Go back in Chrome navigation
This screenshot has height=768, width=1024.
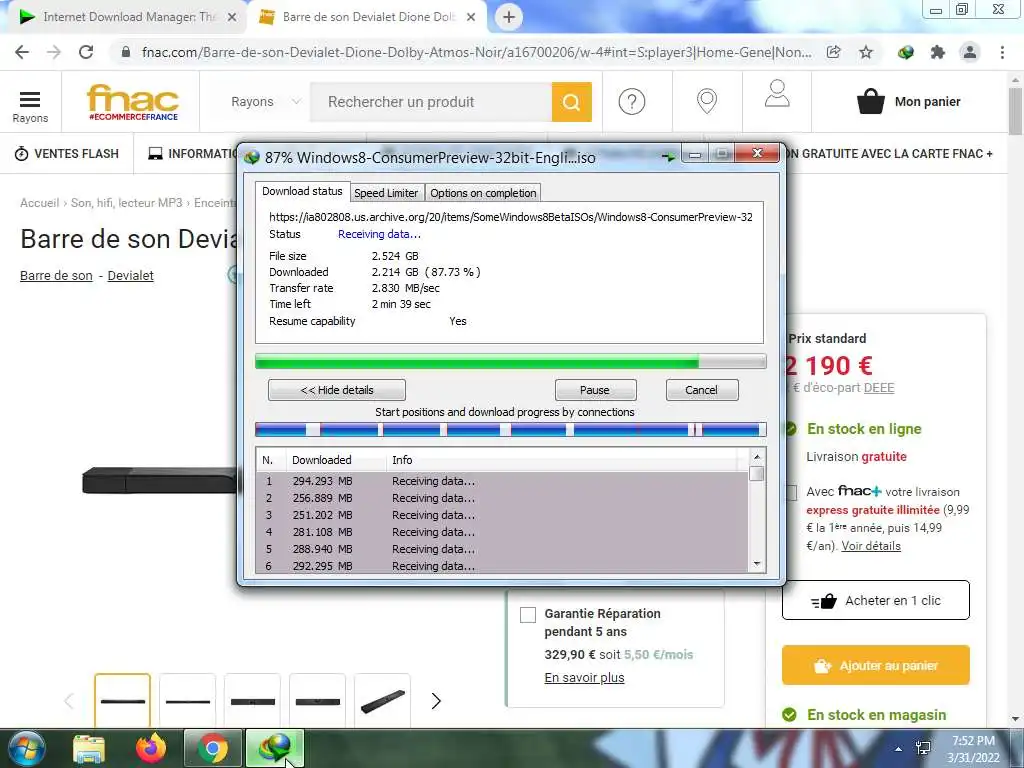(x=22, y=52)
